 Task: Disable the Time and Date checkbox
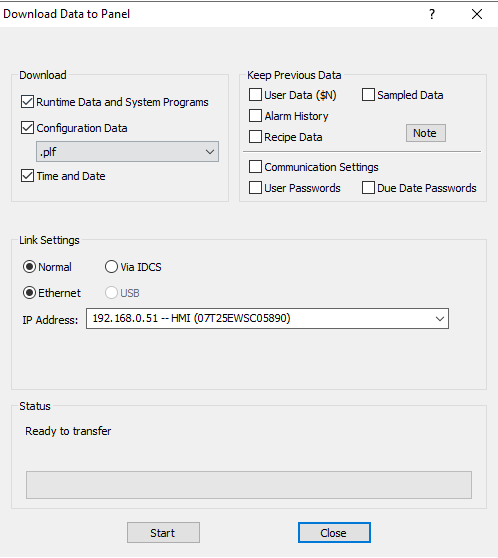27,176
